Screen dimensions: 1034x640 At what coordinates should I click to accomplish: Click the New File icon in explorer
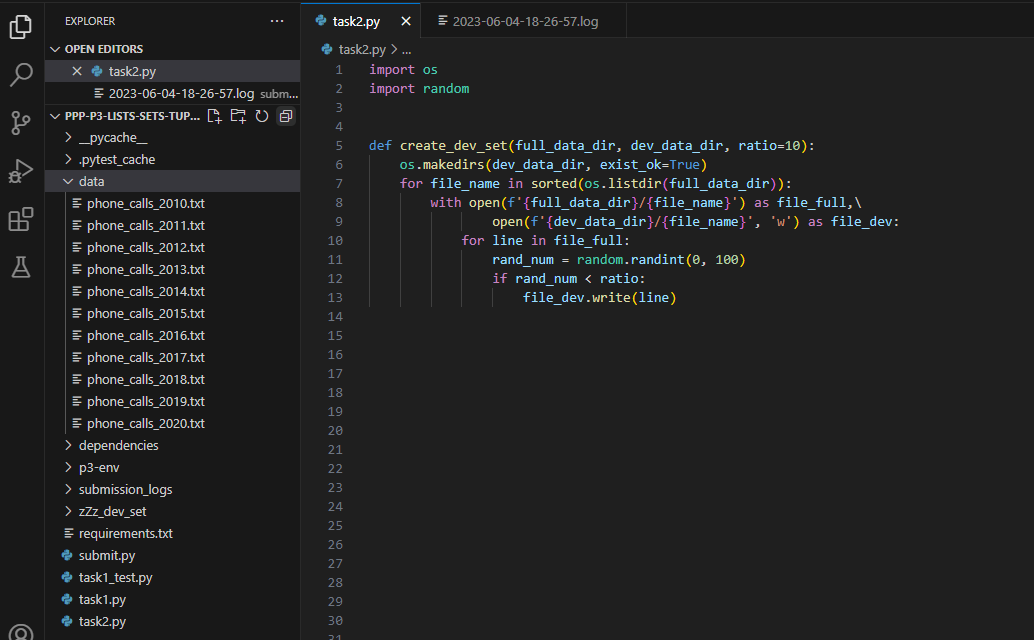click(x=214, y=116)
